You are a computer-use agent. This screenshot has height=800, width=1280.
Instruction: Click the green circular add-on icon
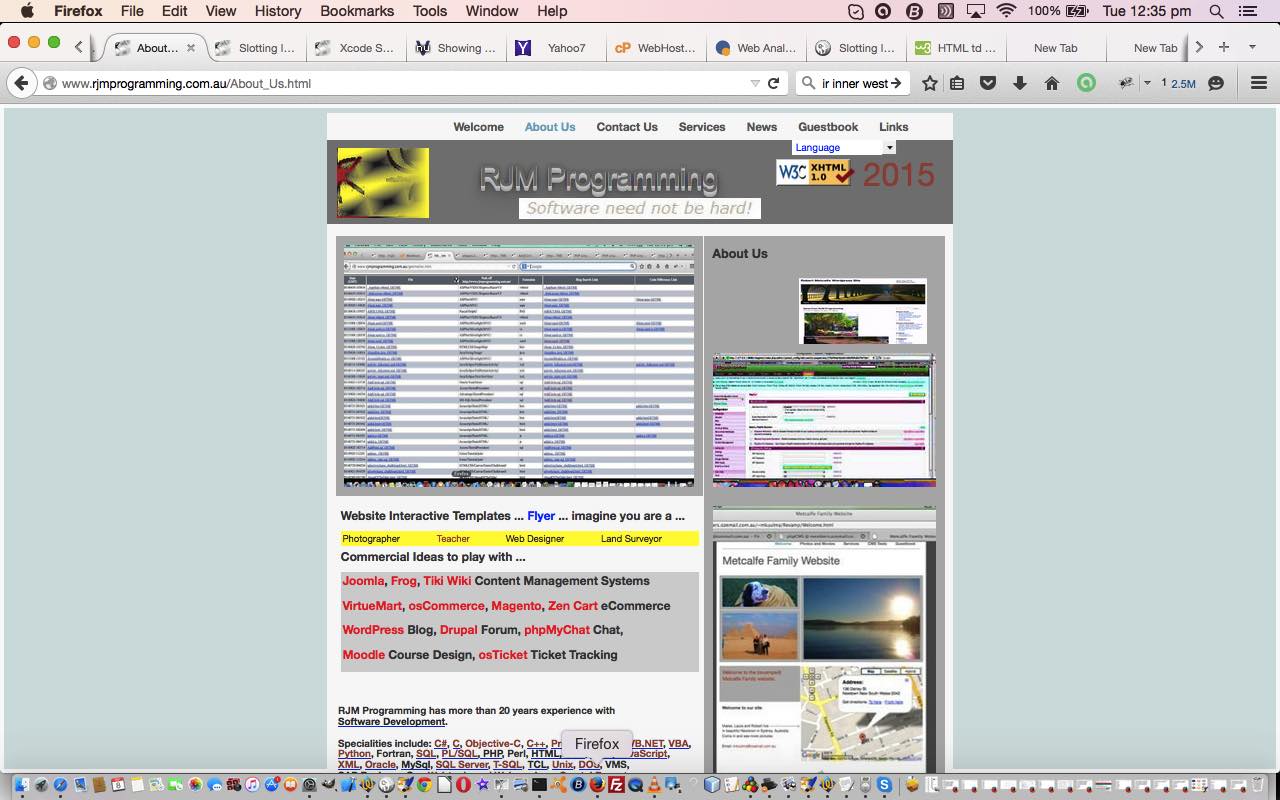click(1086, 83)
